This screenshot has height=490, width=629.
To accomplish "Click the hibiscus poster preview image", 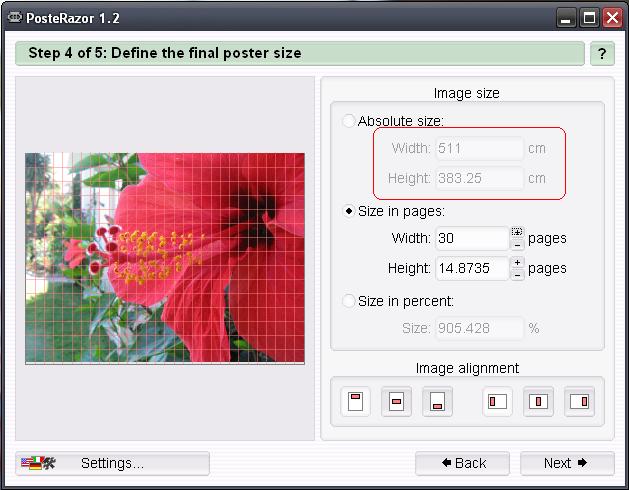I will [x=165, y=258].
